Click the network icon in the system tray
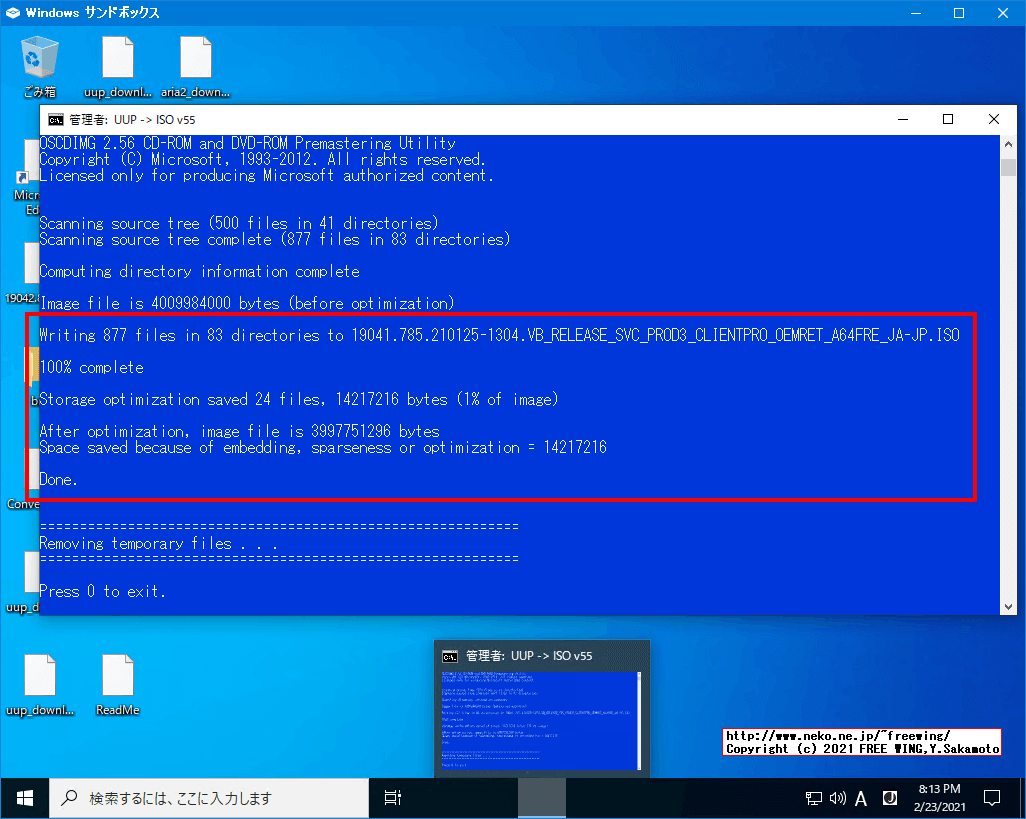This screenshot has width=1026, height=819. point(812,797)
